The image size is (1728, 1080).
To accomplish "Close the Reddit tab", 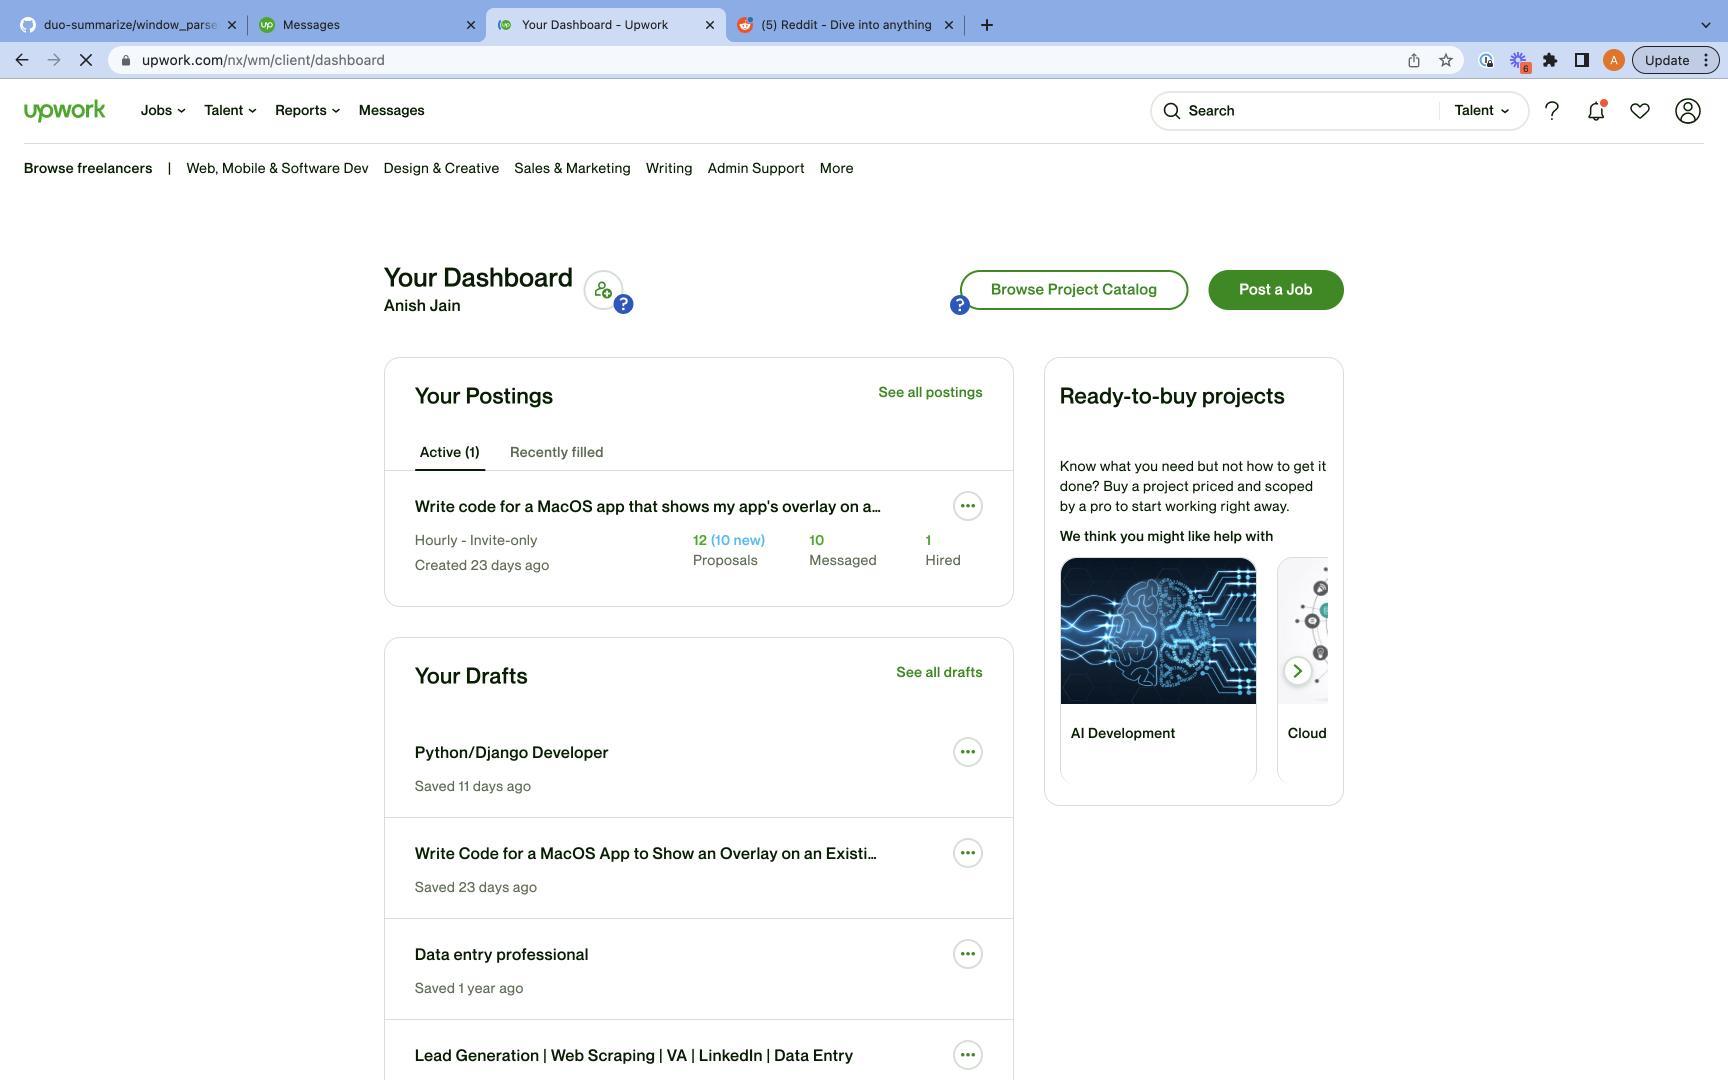I will tap(949, 25).
